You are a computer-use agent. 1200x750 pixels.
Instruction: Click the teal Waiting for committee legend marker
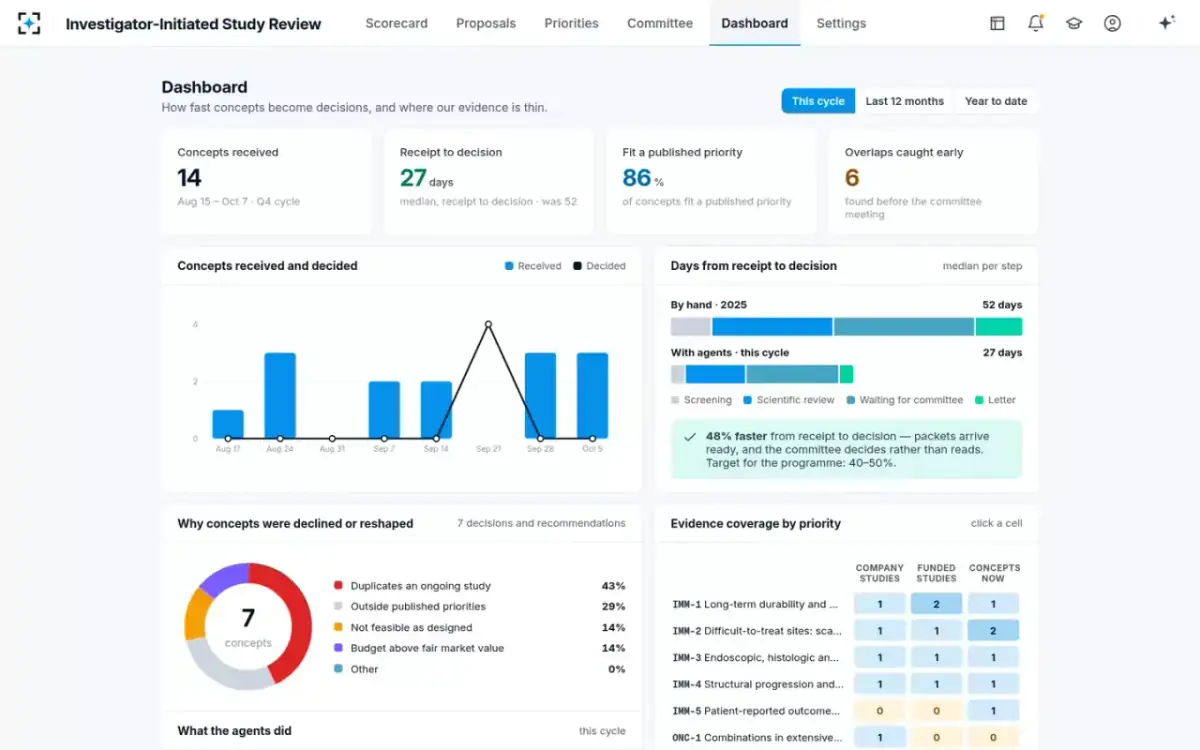[x=851, y=400]
